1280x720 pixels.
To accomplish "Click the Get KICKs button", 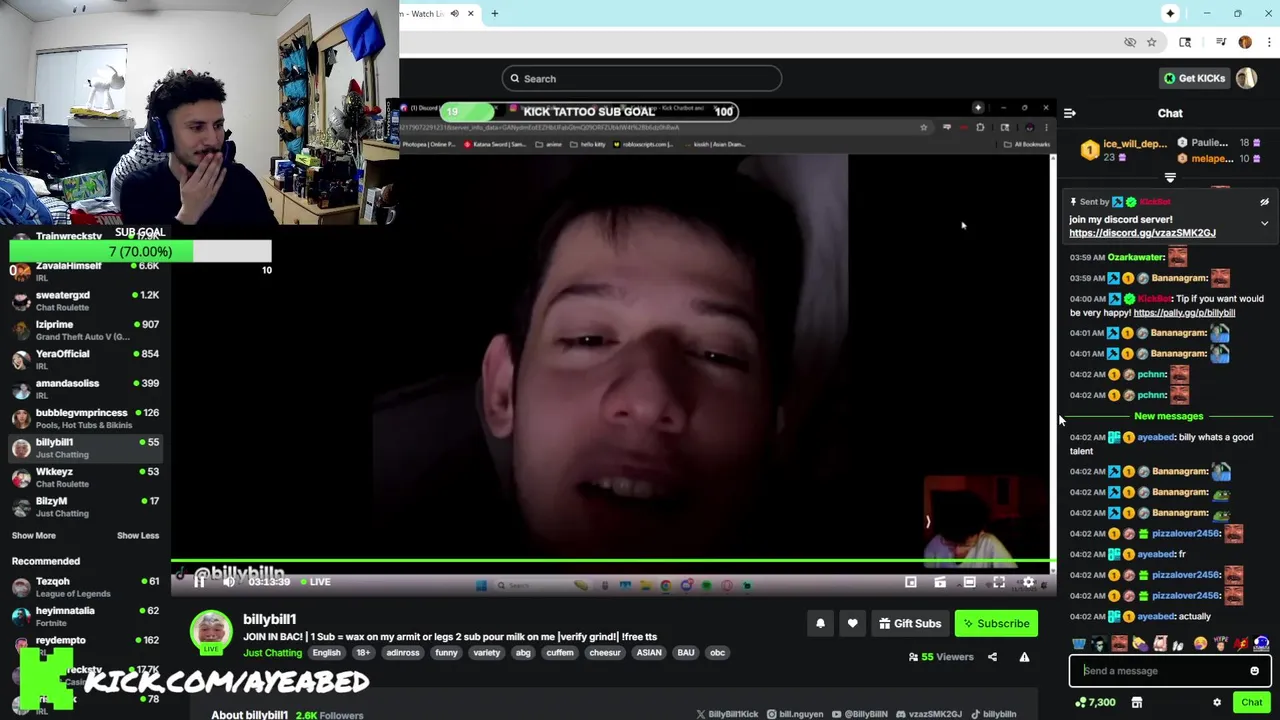I will click(1194, 78).
